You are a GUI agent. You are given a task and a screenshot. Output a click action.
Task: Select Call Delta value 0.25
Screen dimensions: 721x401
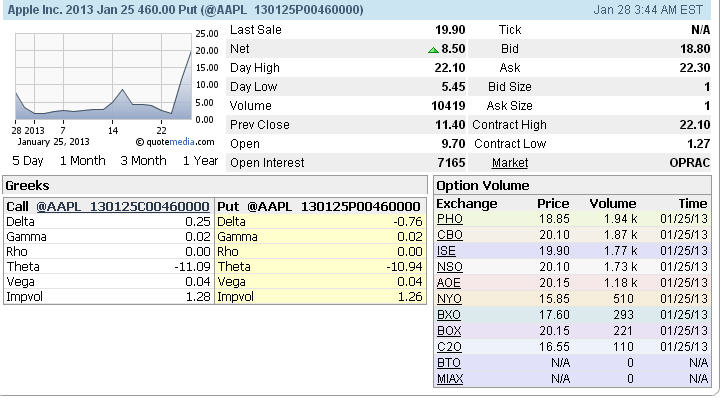tap(198, 222)
